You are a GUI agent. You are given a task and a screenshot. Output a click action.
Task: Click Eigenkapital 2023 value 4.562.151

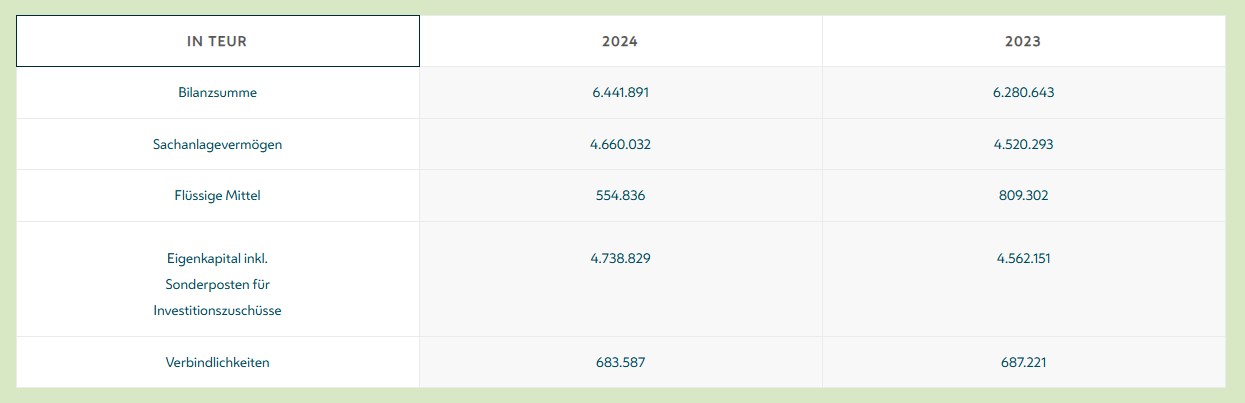click(x=1023, y=258)
